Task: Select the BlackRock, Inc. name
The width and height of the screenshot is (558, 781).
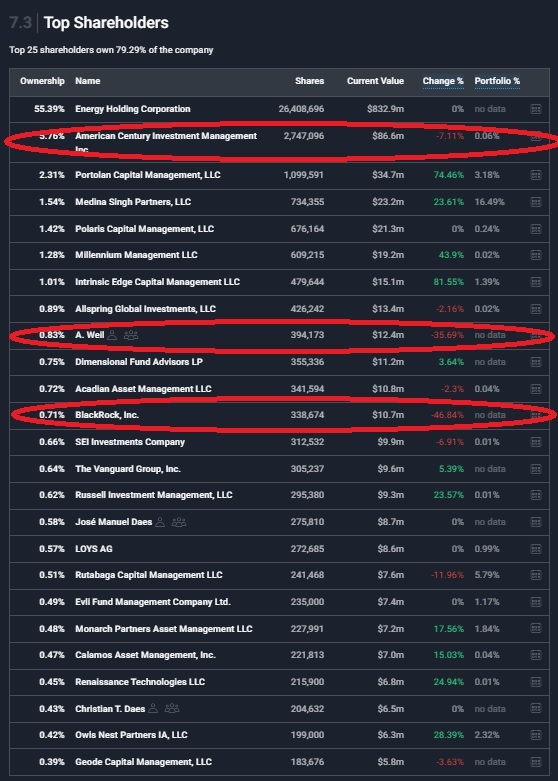Action: 107,415
